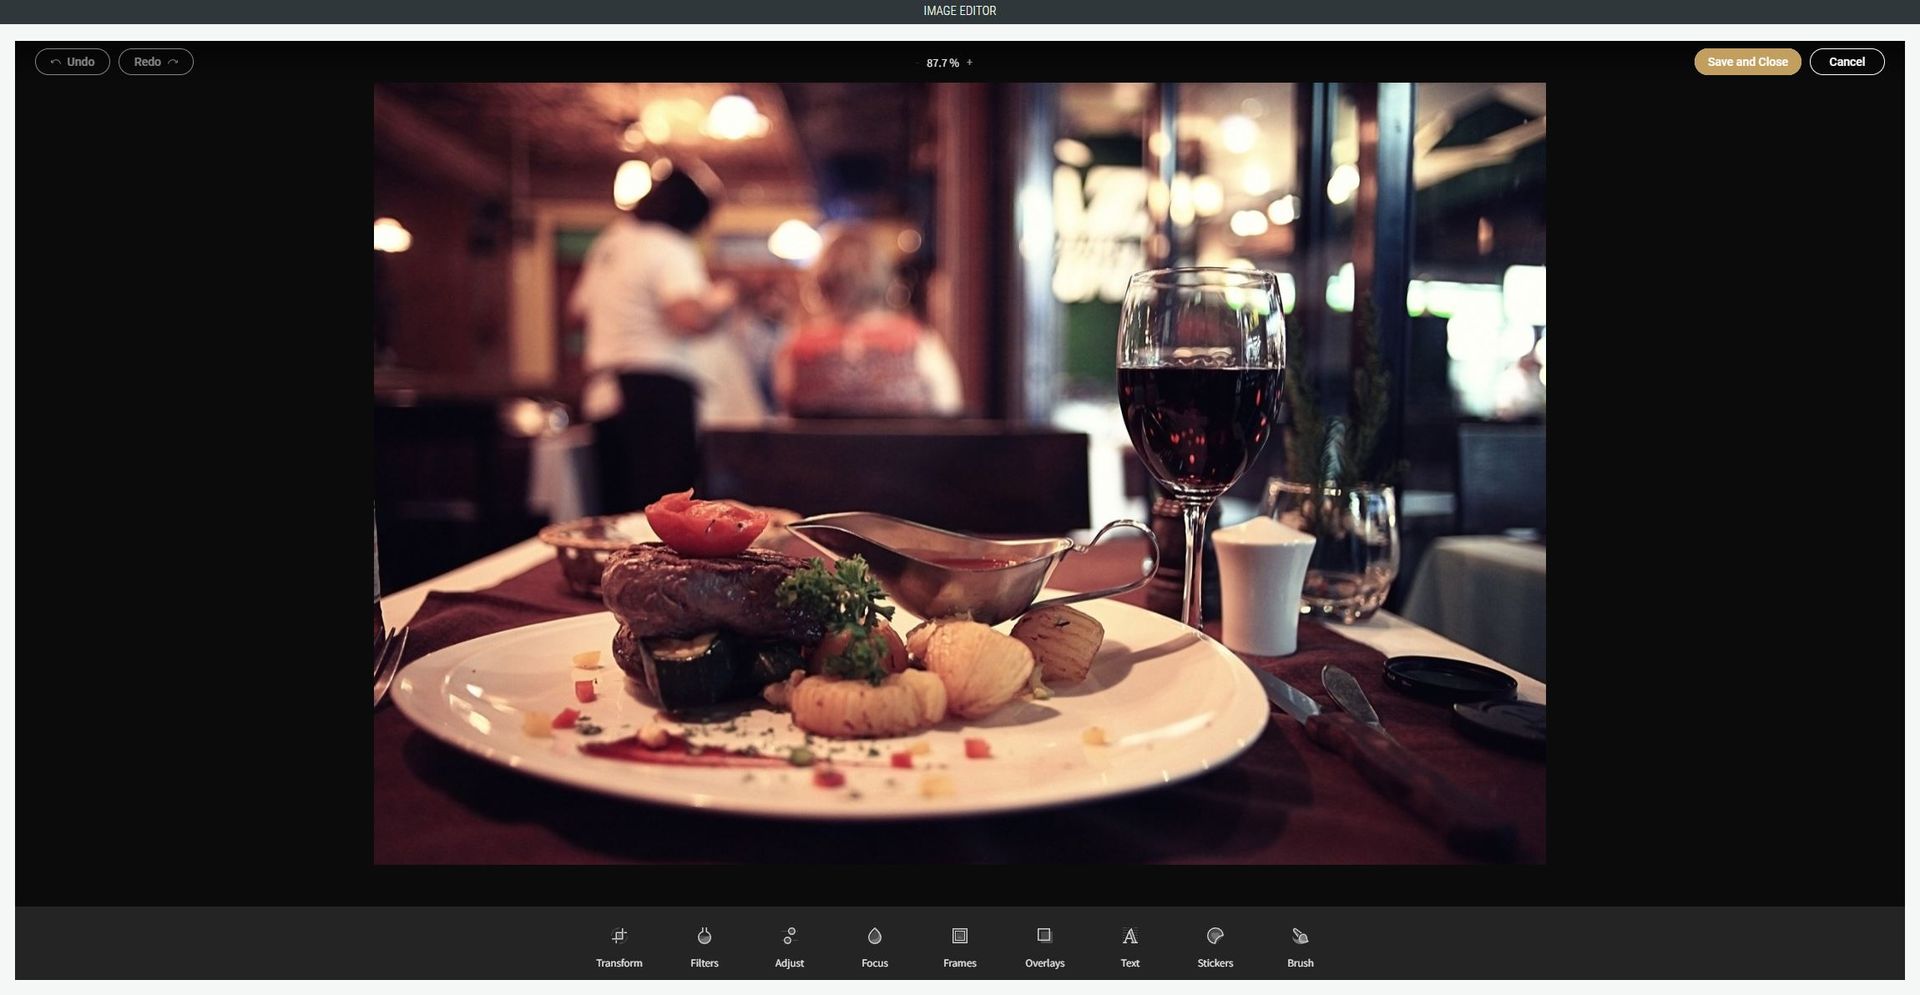This screenshot has height=995, width=1920.
Task: Zoom in with the plus icon
Action: pyautogui.click(x=969, y=63)
